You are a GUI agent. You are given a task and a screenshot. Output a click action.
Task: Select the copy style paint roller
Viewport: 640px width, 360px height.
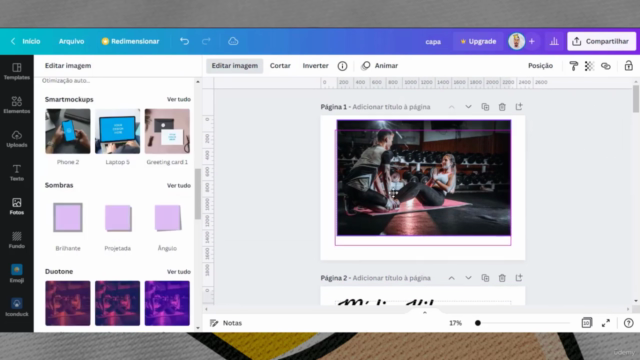(573, 66)
